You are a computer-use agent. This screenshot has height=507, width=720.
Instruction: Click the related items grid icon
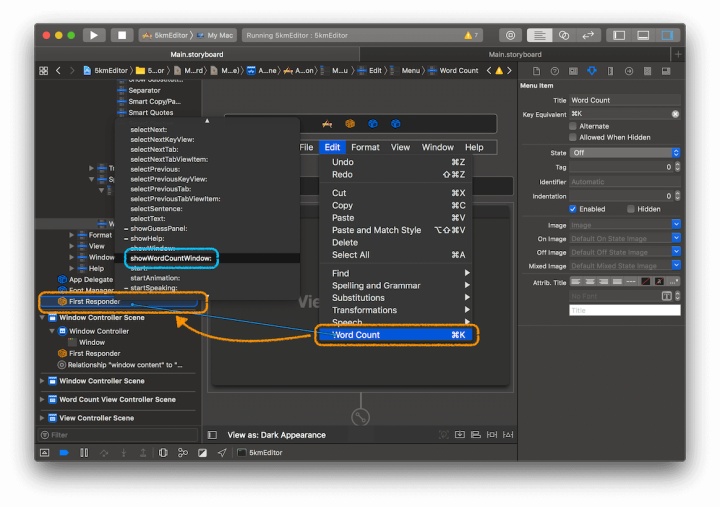(44, 71)
